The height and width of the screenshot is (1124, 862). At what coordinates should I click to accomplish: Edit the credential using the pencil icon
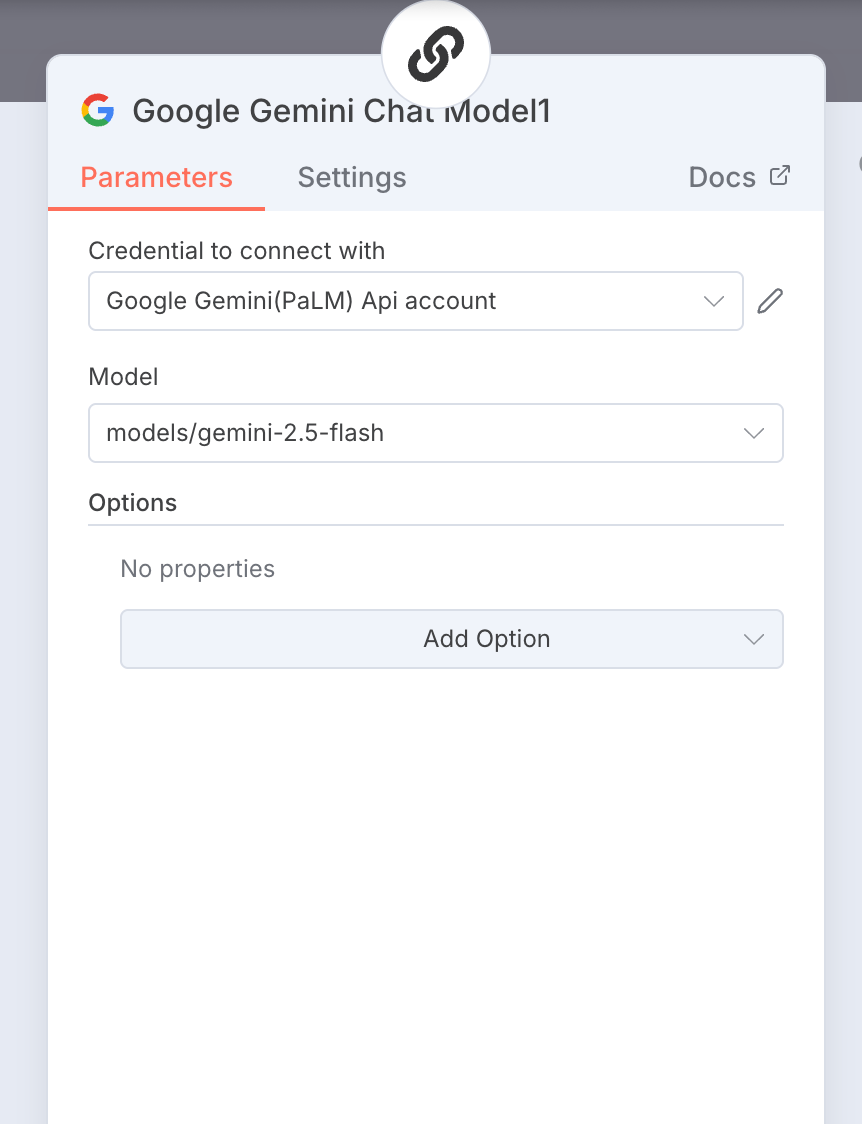tap(770, 301)
